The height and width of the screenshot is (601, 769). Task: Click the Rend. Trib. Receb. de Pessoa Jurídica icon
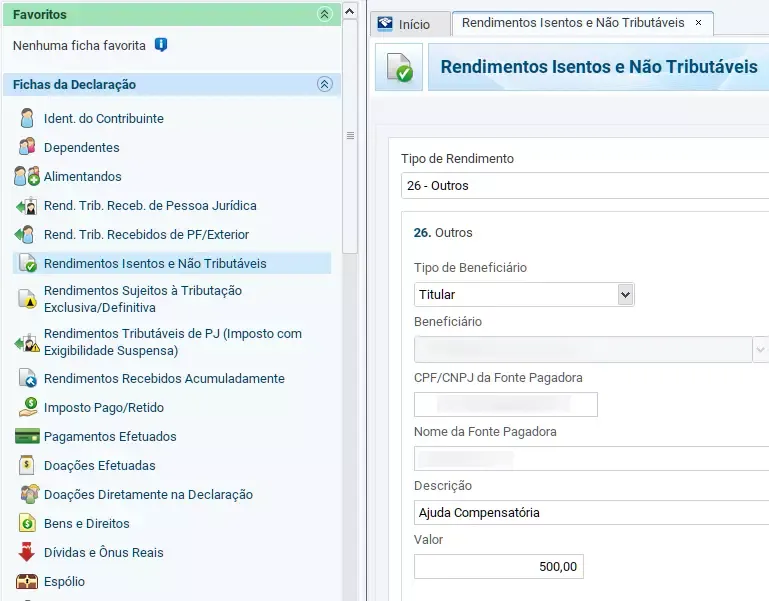click(x=26, y=206)
